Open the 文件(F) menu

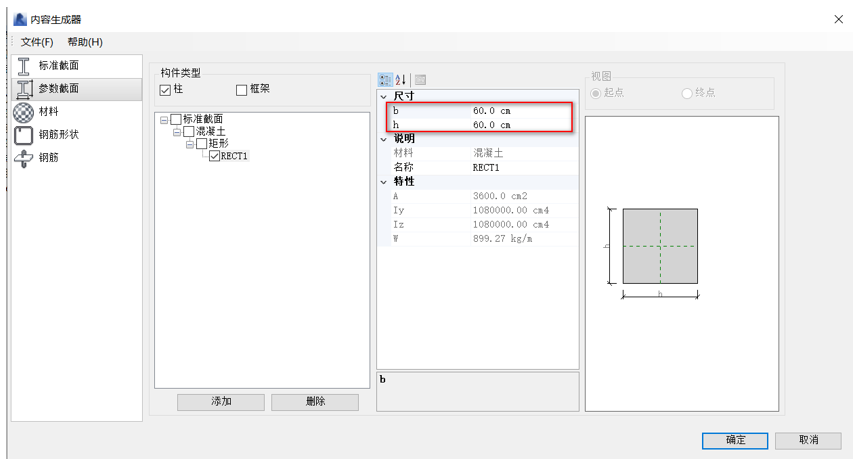click(37, 42)
